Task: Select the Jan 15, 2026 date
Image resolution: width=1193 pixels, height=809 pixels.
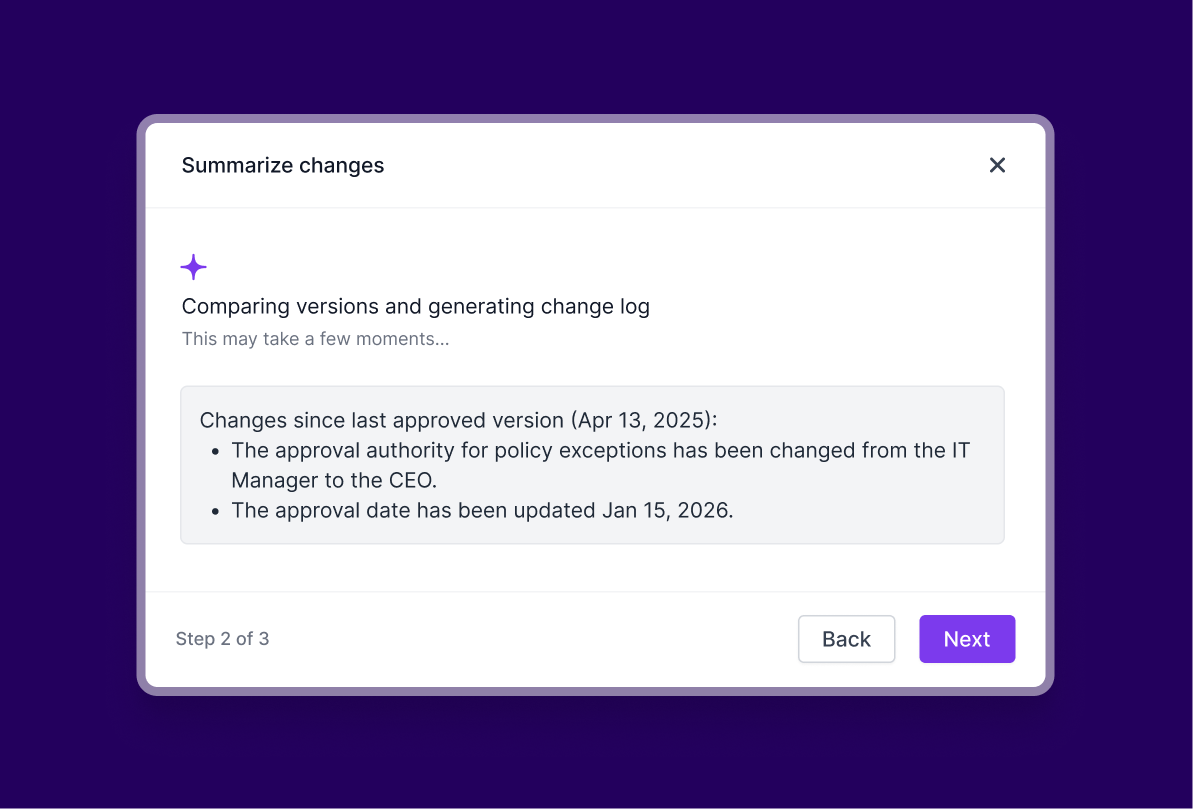Action: tap(665, 510)
